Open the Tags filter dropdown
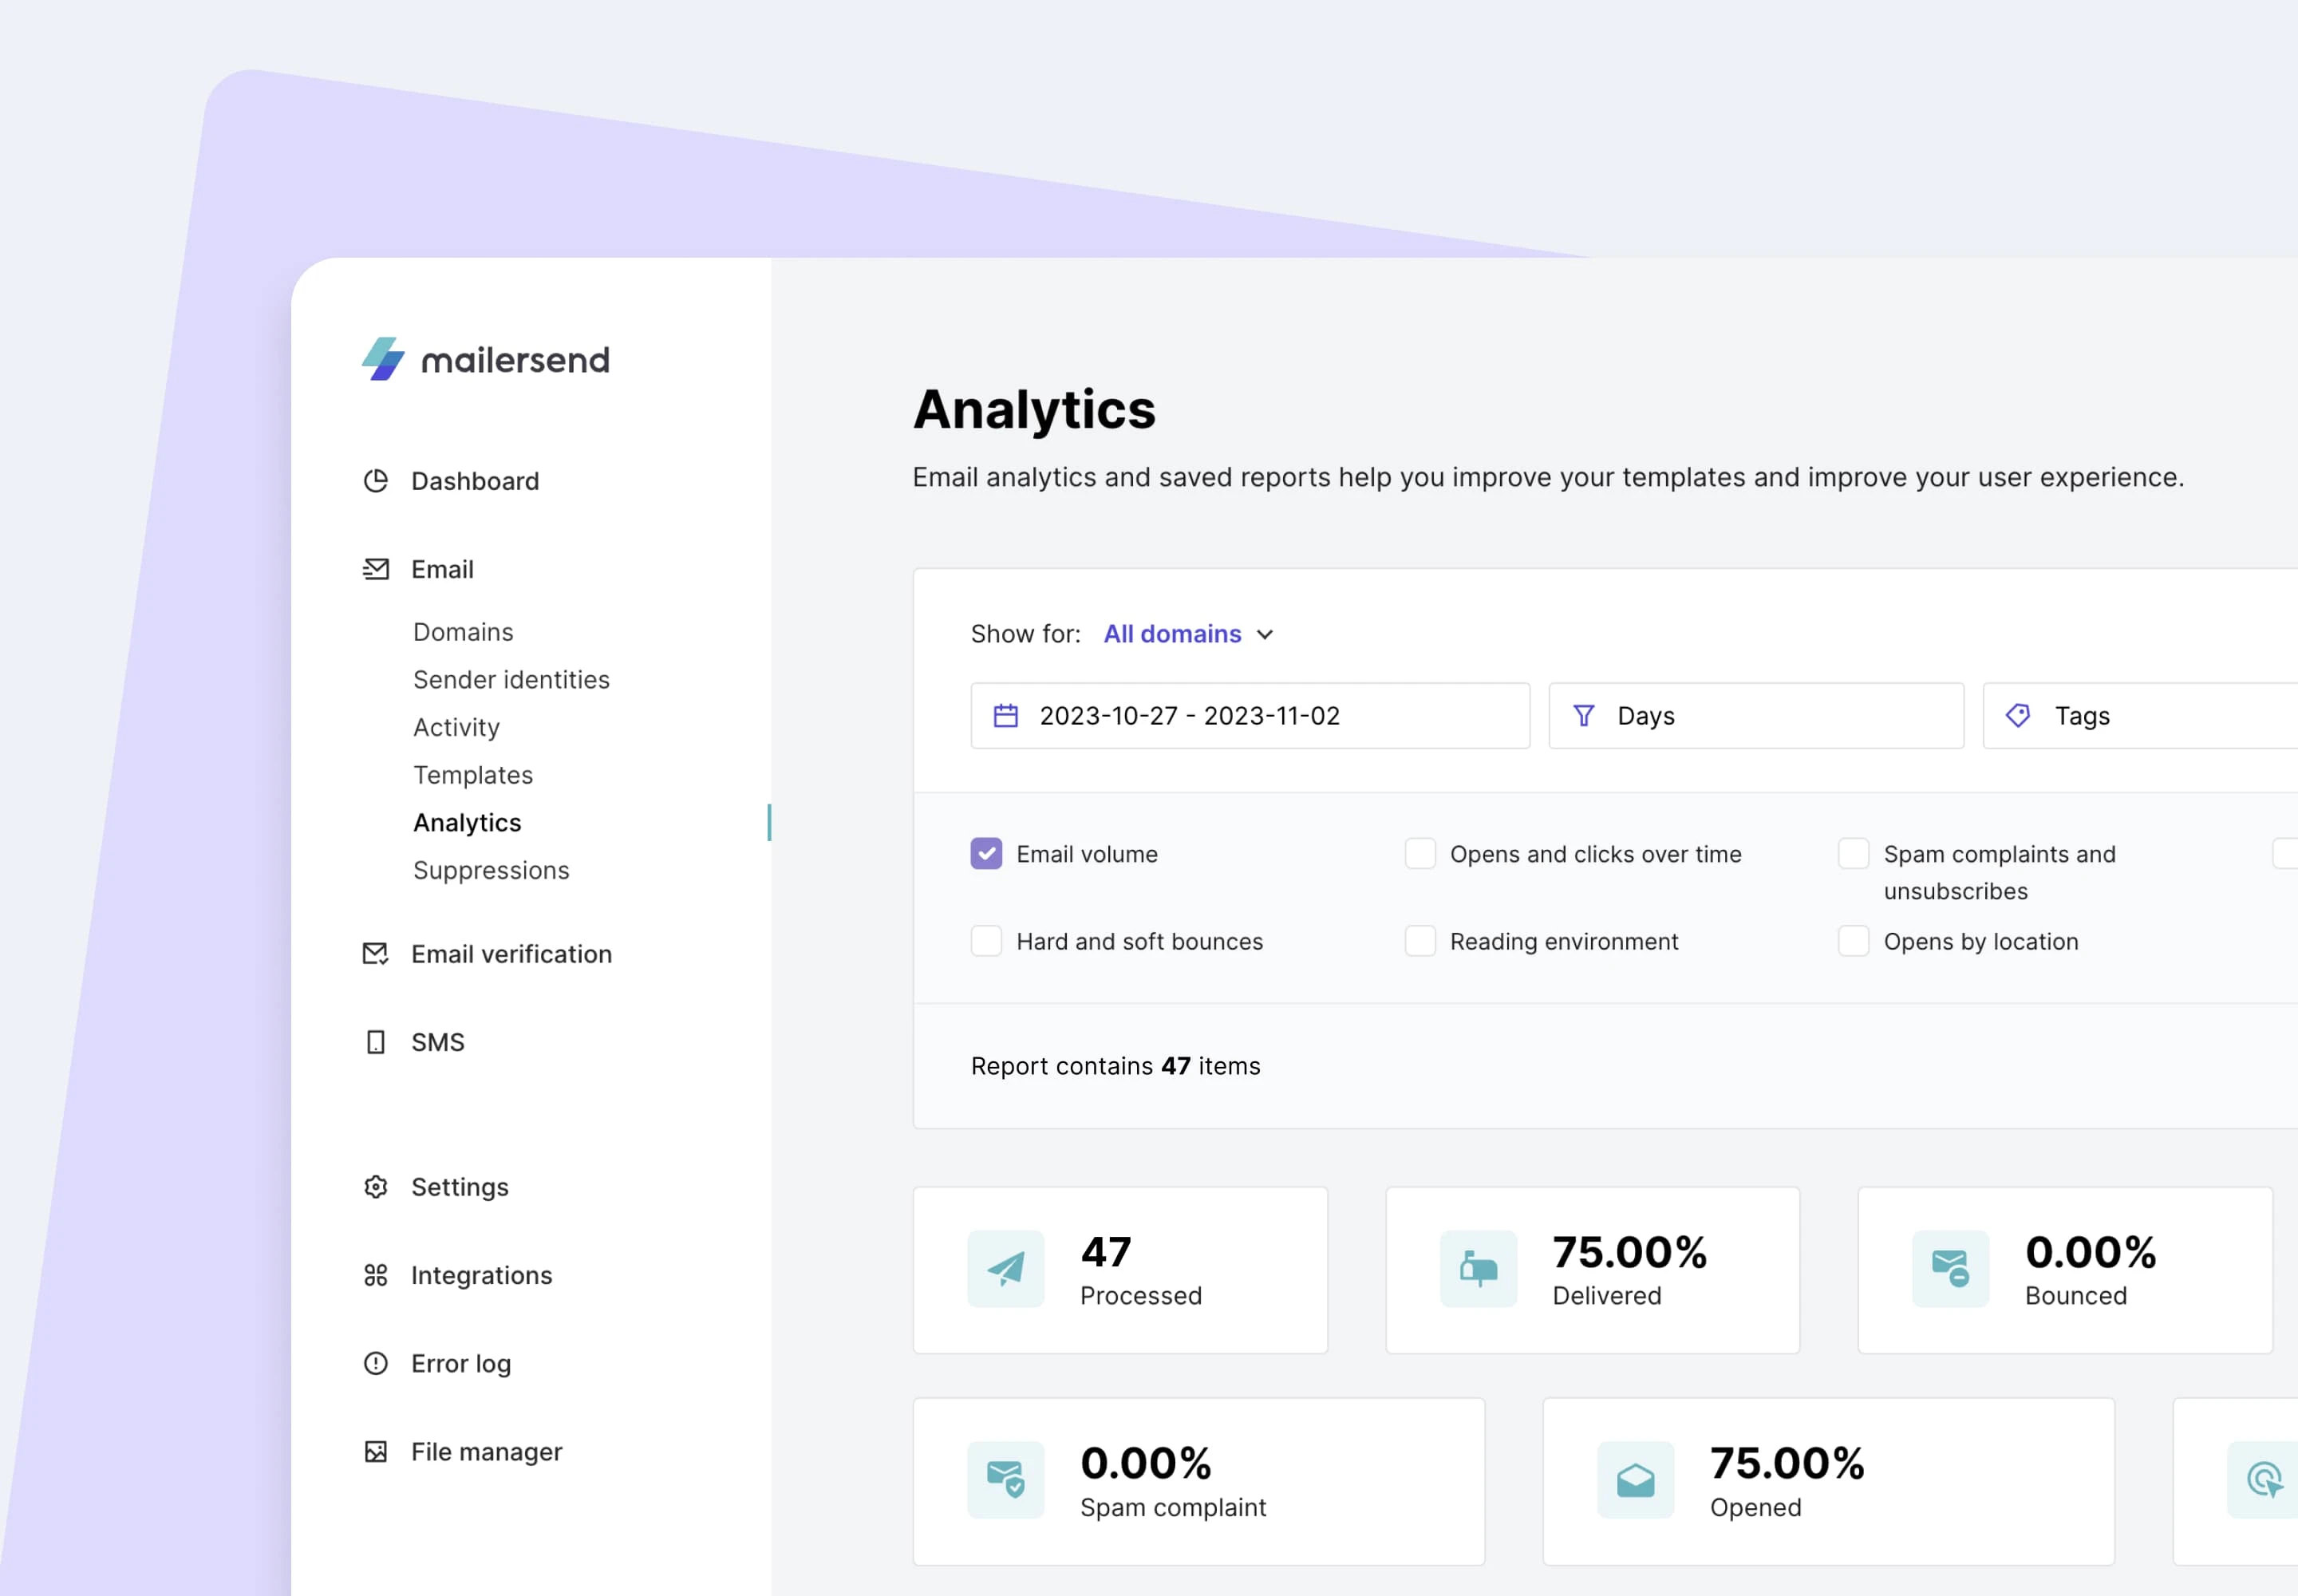 click(2140, 716)
